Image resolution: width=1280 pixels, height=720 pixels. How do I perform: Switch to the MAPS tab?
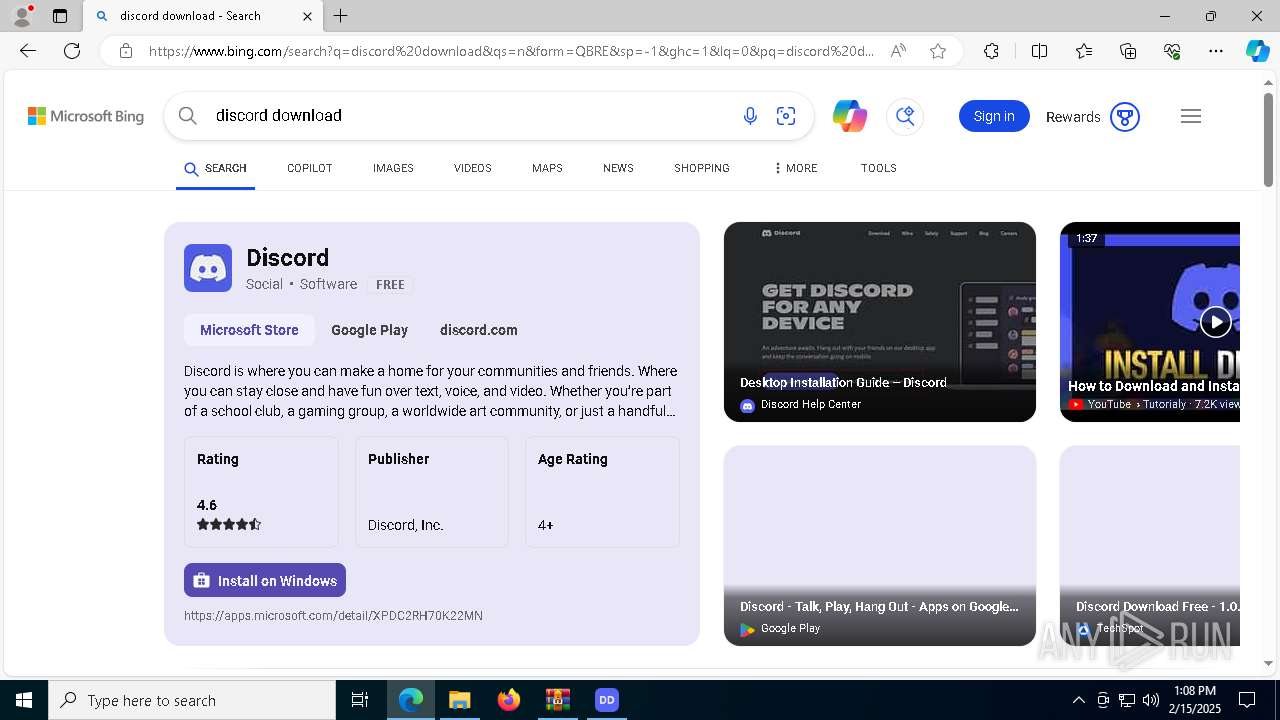coord(547,168)
